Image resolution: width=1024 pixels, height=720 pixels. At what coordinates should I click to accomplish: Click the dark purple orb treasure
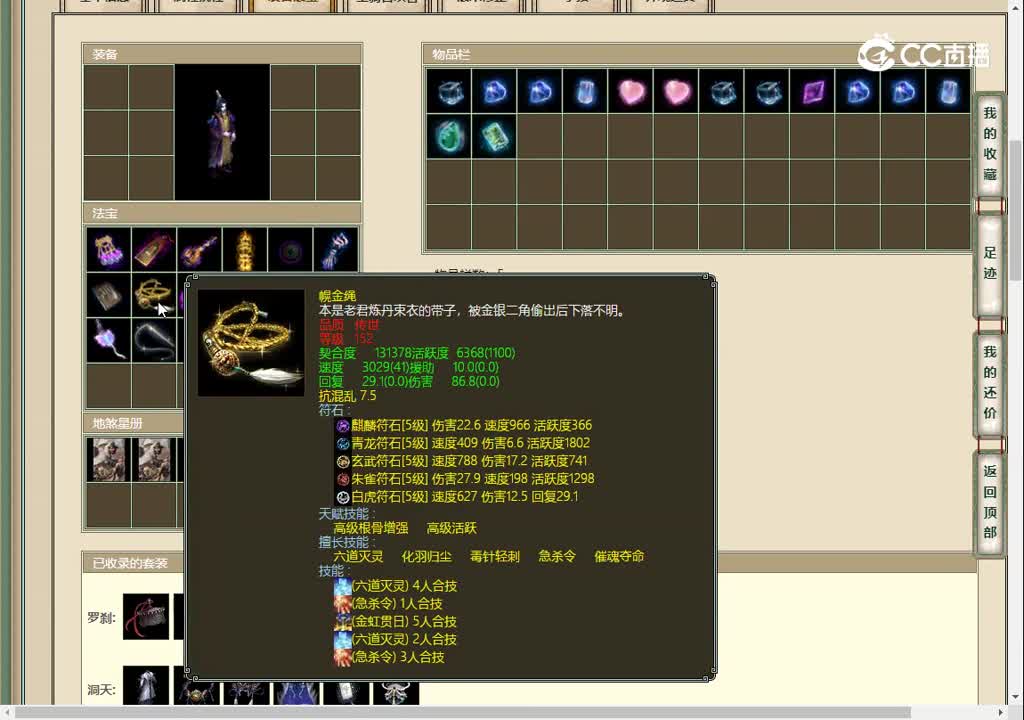point(290,250)
